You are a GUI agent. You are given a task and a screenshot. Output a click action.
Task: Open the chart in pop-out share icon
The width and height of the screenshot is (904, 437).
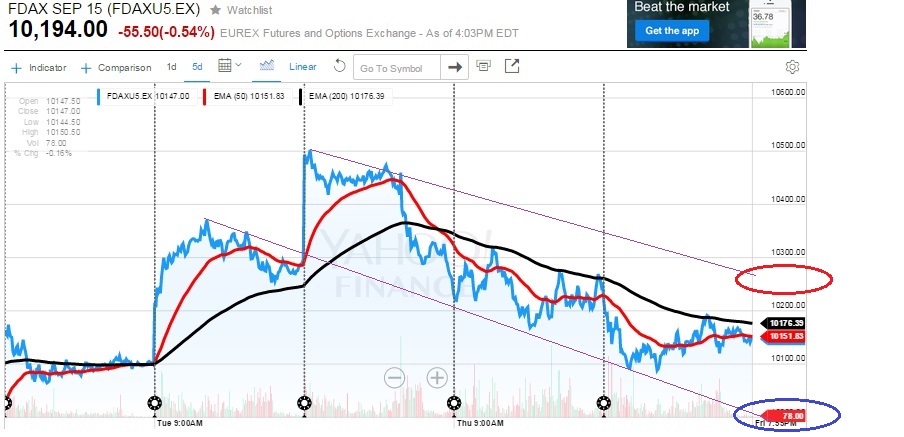(512, 67)
